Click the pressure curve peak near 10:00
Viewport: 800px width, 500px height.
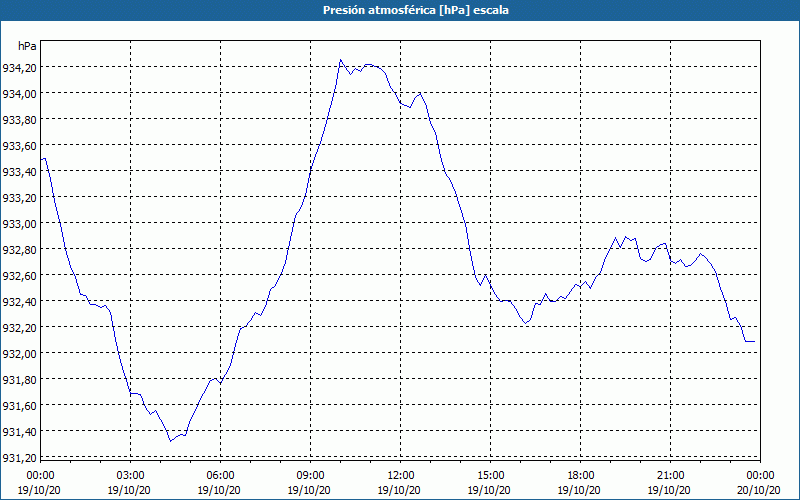point(340,60)
